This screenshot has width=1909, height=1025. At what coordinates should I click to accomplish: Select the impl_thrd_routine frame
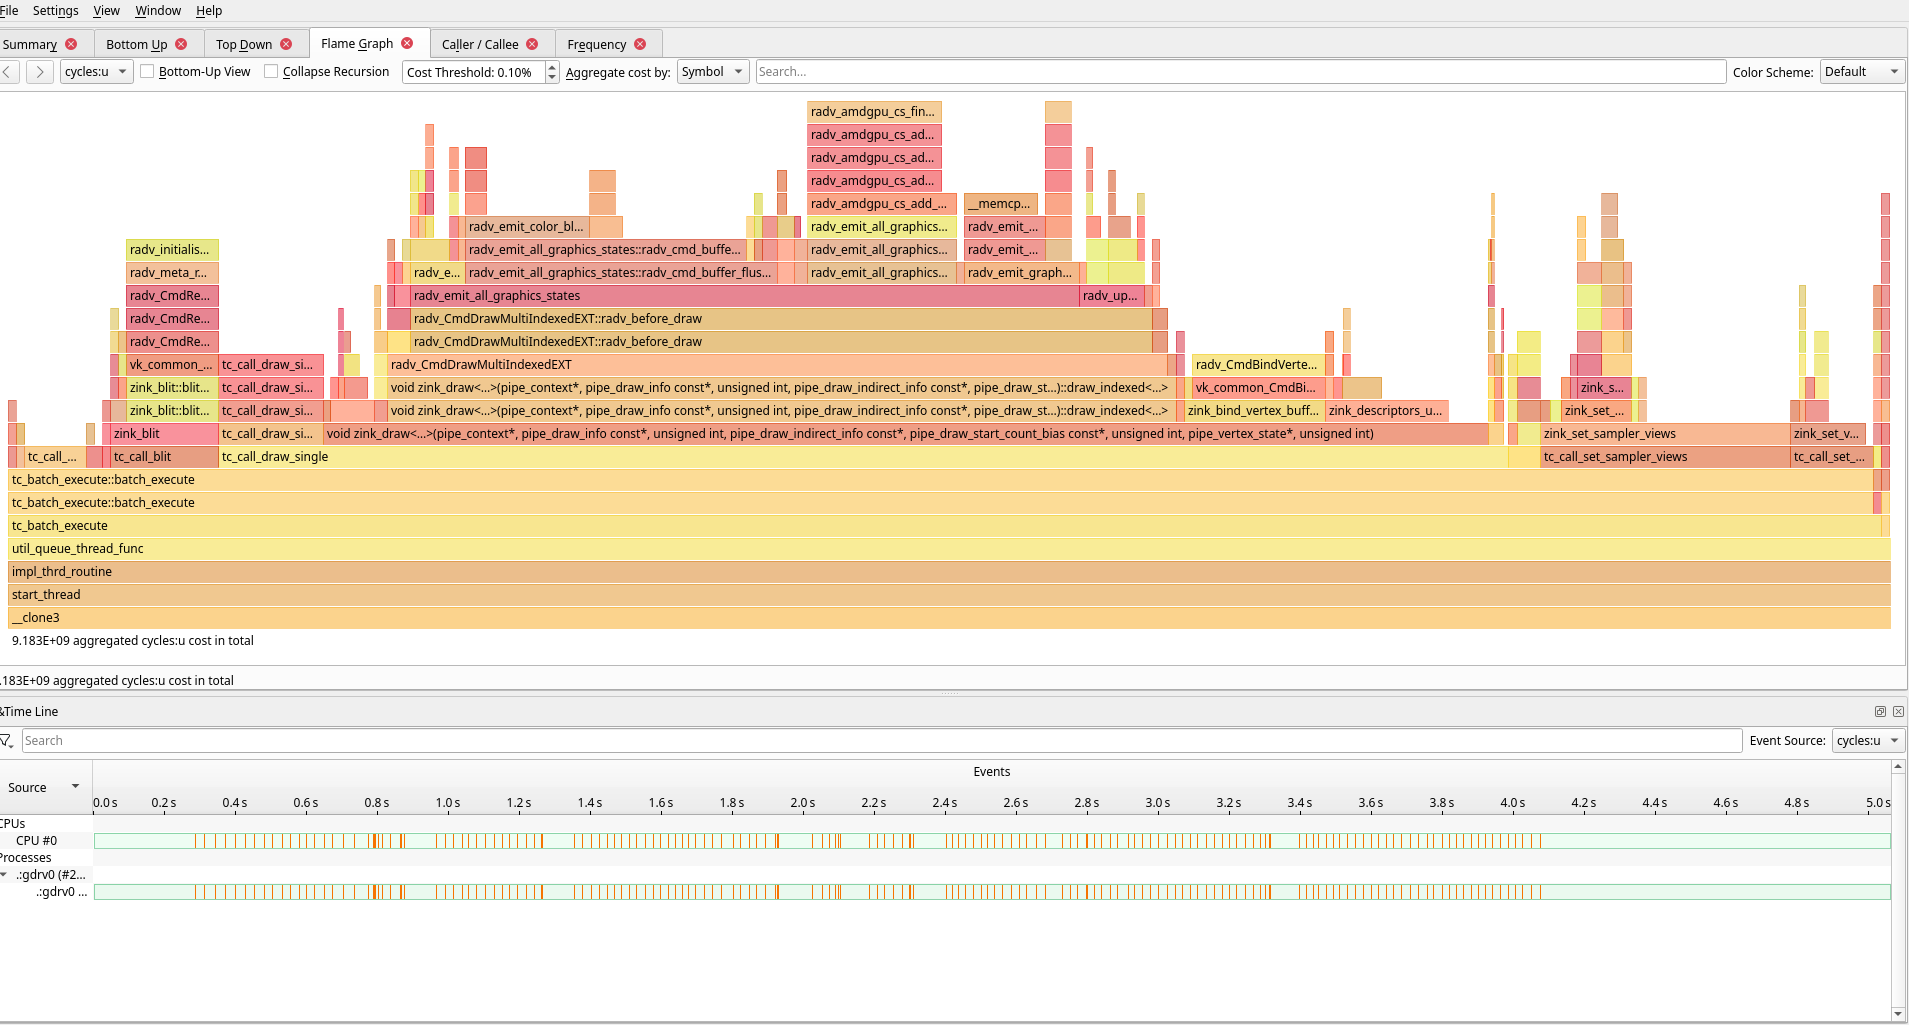949,572
